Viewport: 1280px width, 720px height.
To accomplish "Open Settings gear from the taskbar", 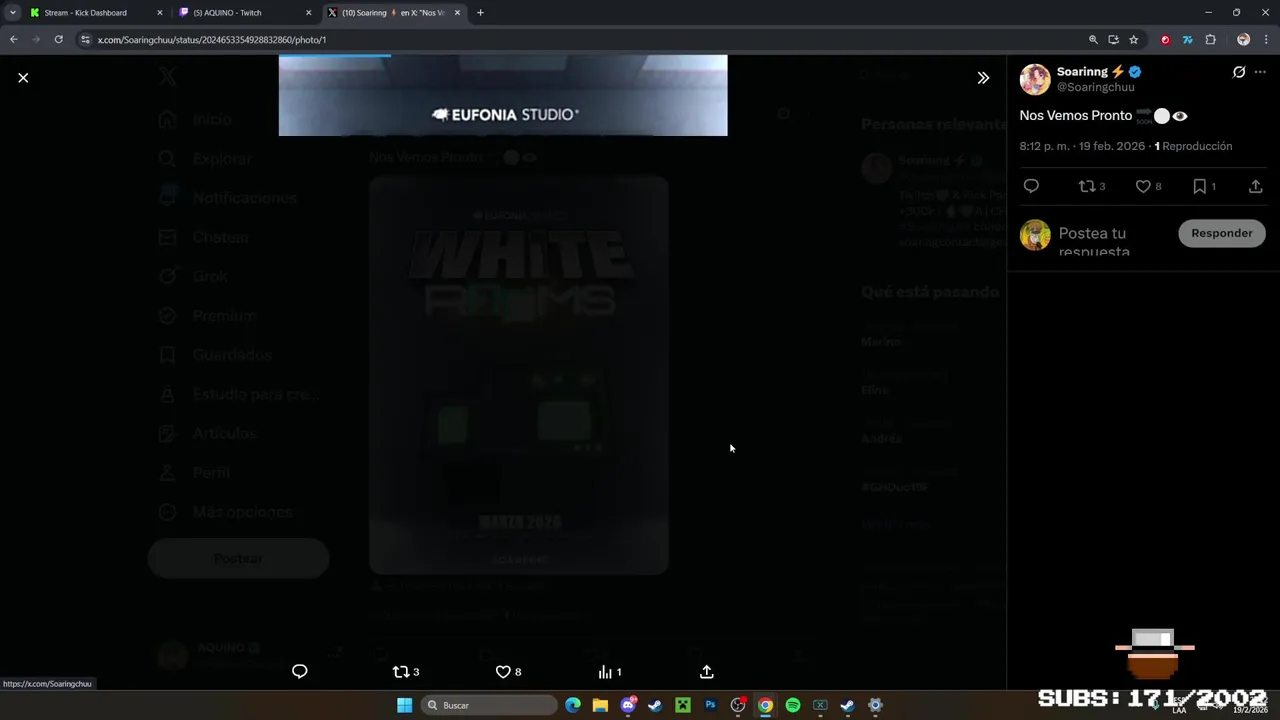I will (875, 705).
